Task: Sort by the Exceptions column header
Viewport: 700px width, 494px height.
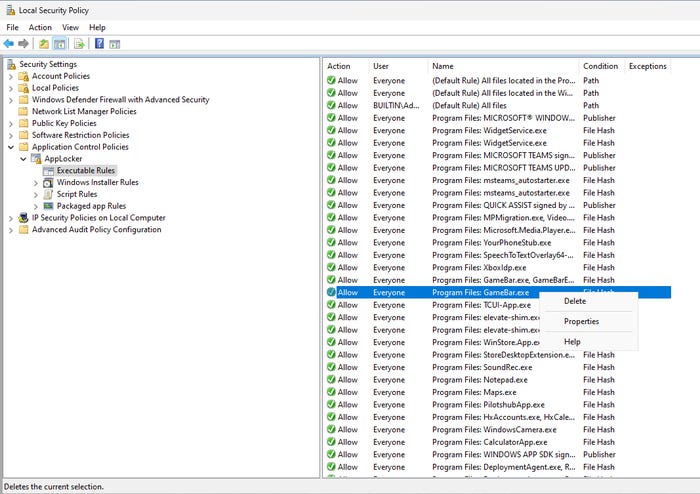Action: tap(647, 66)
